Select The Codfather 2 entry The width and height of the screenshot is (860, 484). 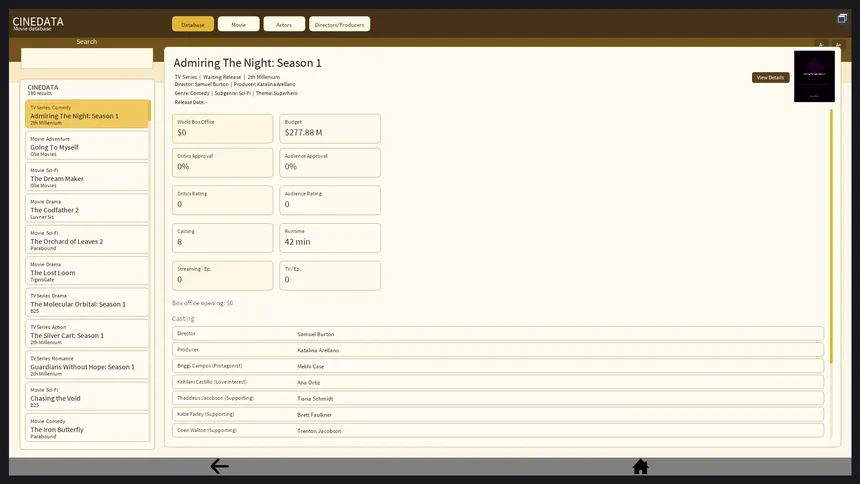click(87, 208)
